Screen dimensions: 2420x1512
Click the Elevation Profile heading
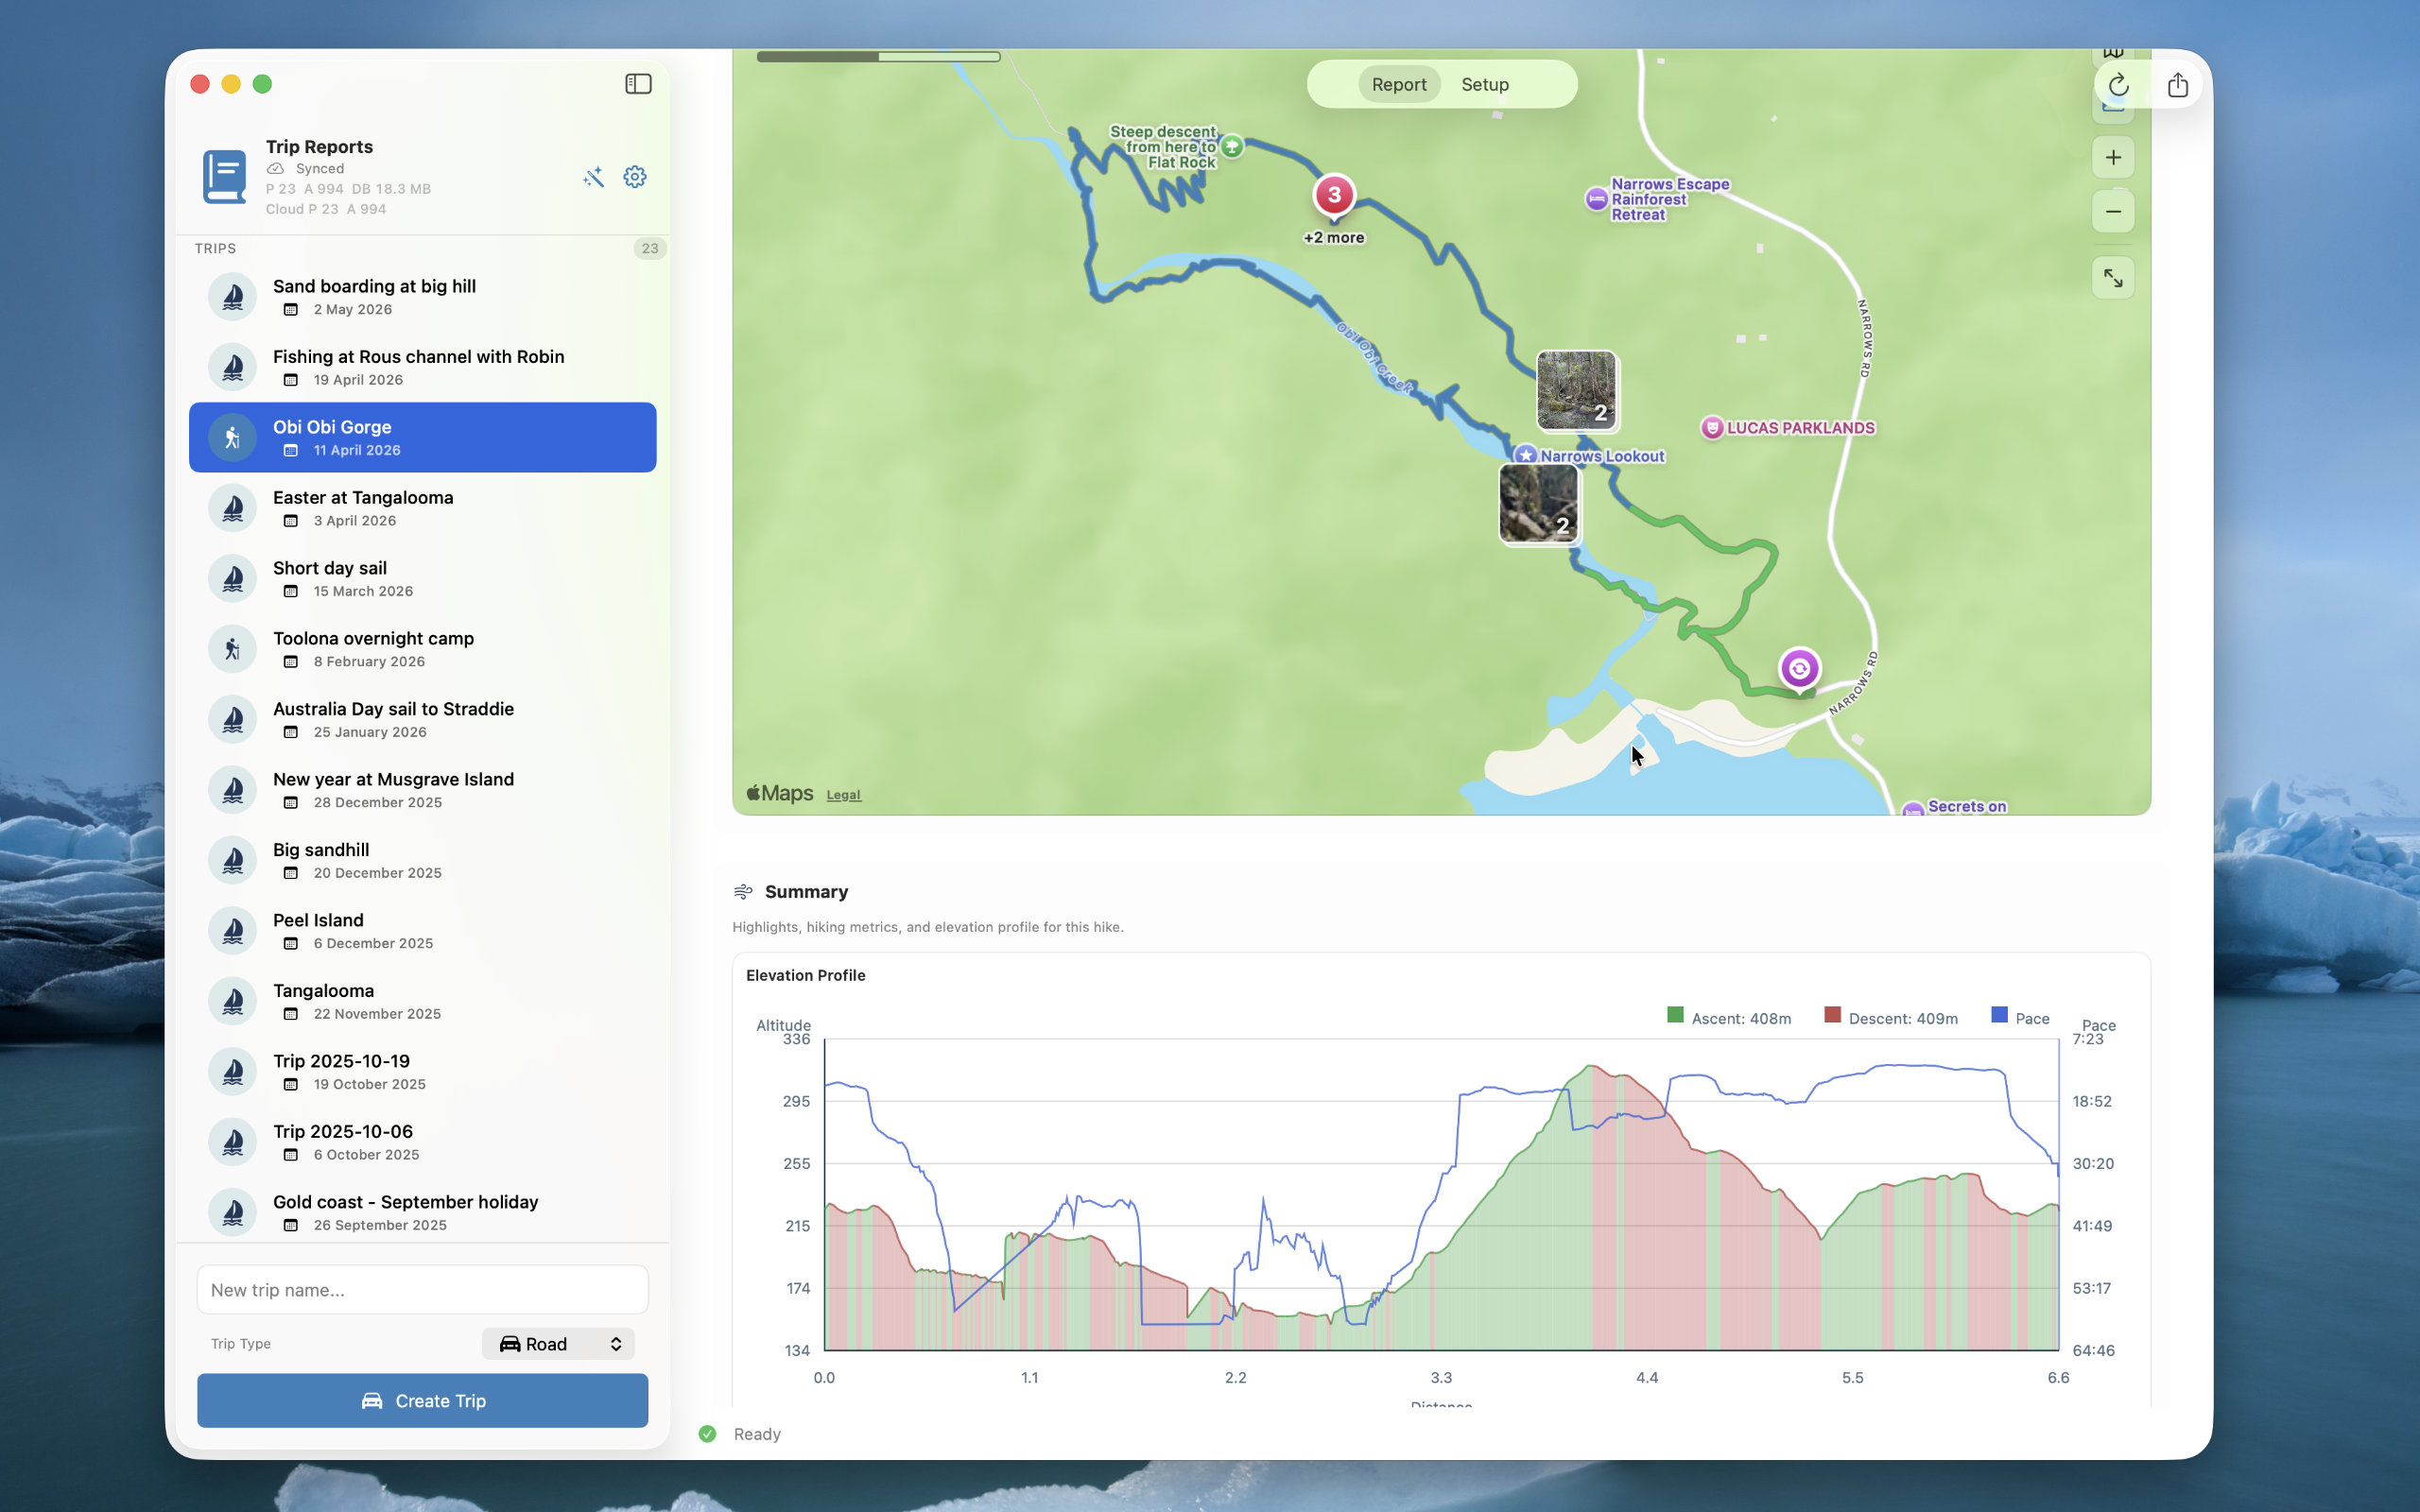coord(806,975)
